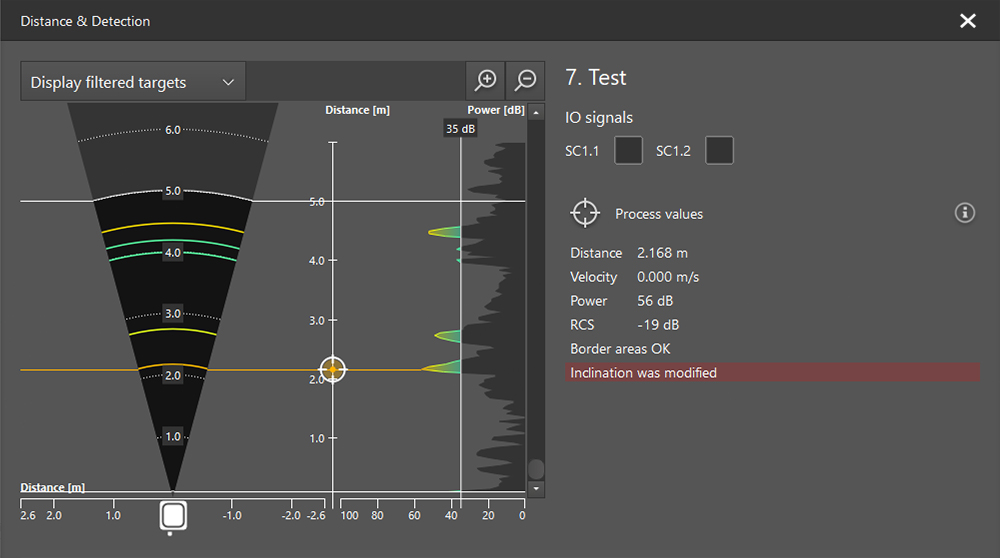Click the zoom out magnifier icon
Screen dimensions: 1000x558
coord(525,81)
